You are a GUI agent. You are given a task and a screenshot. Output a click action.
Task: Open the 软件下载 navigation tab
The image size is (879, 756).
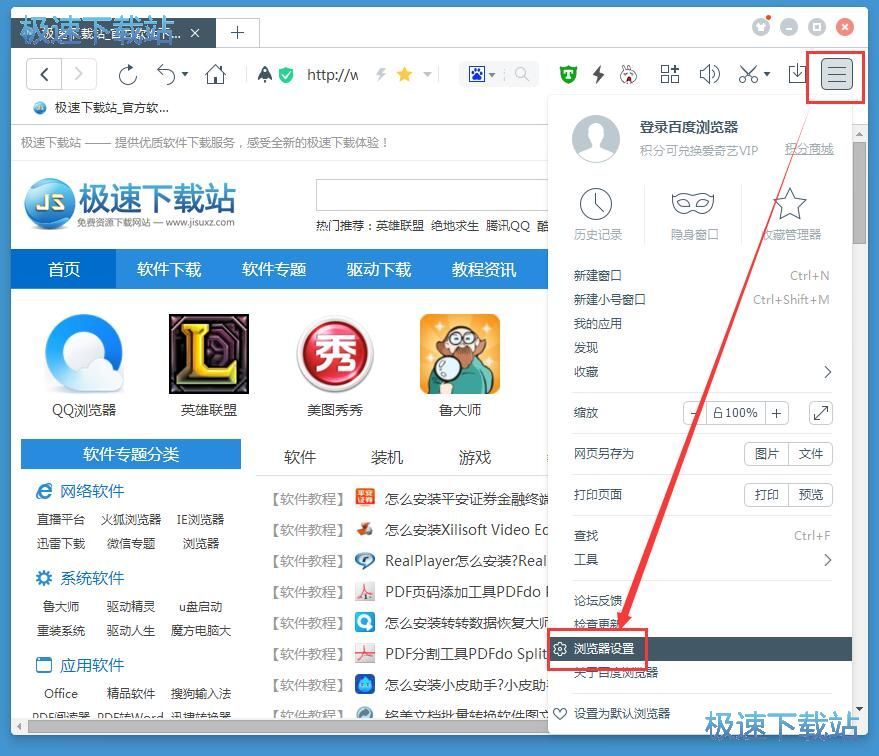(x=169, y=270)
